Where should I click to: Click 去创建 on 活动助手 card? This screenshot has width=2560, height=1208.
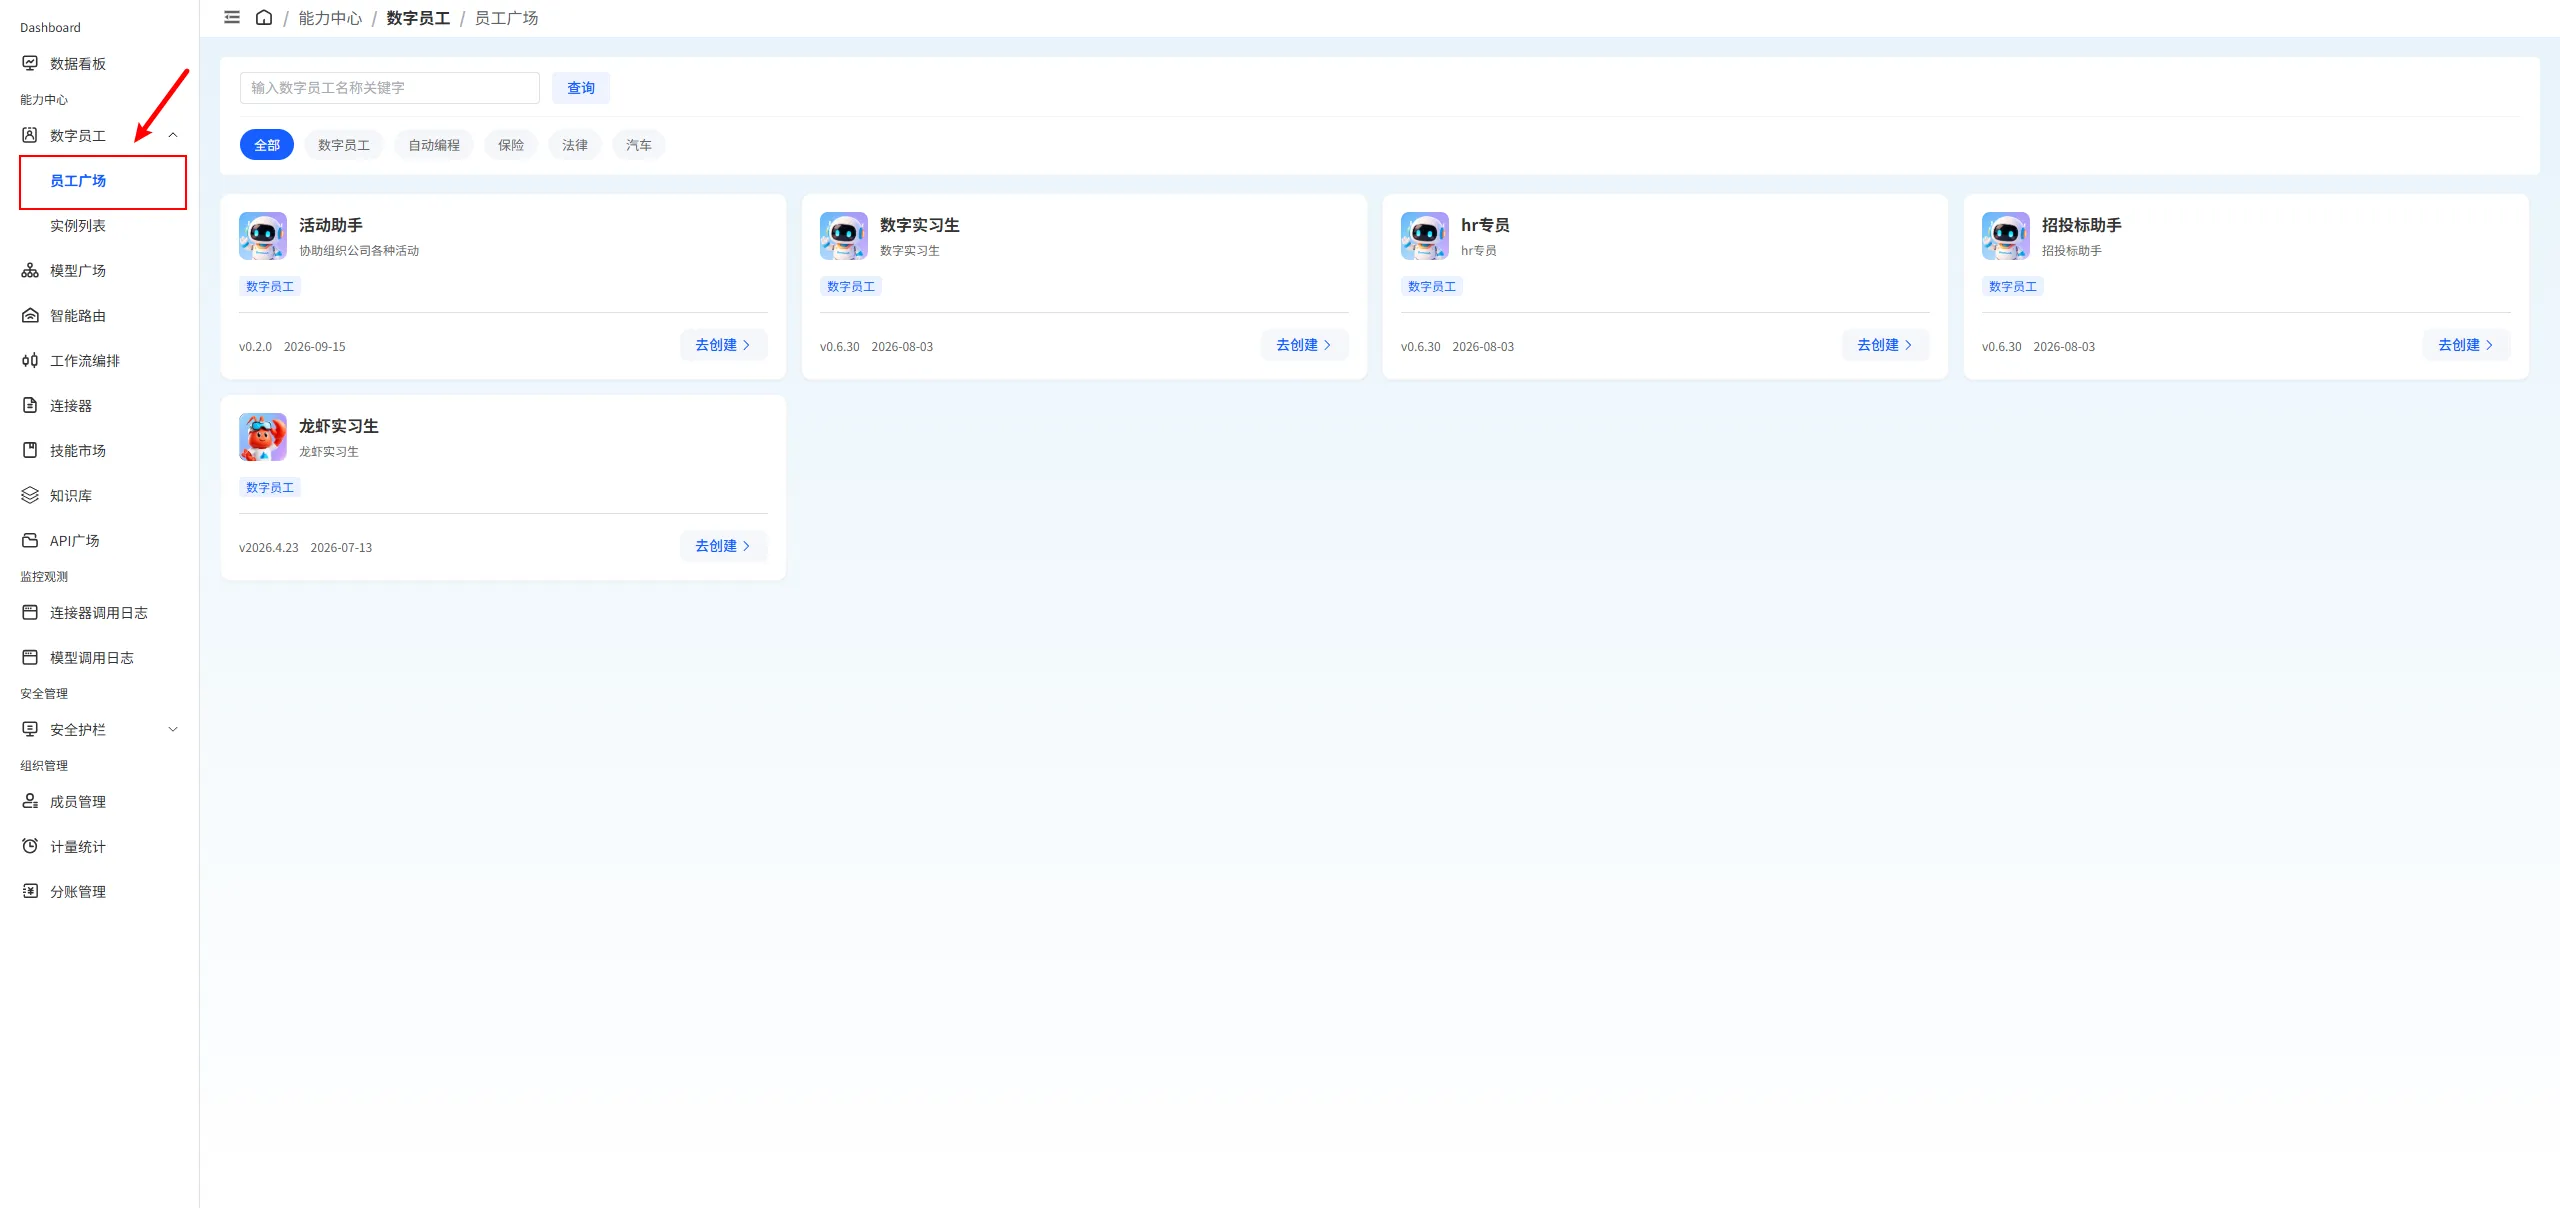coord(723,345)
